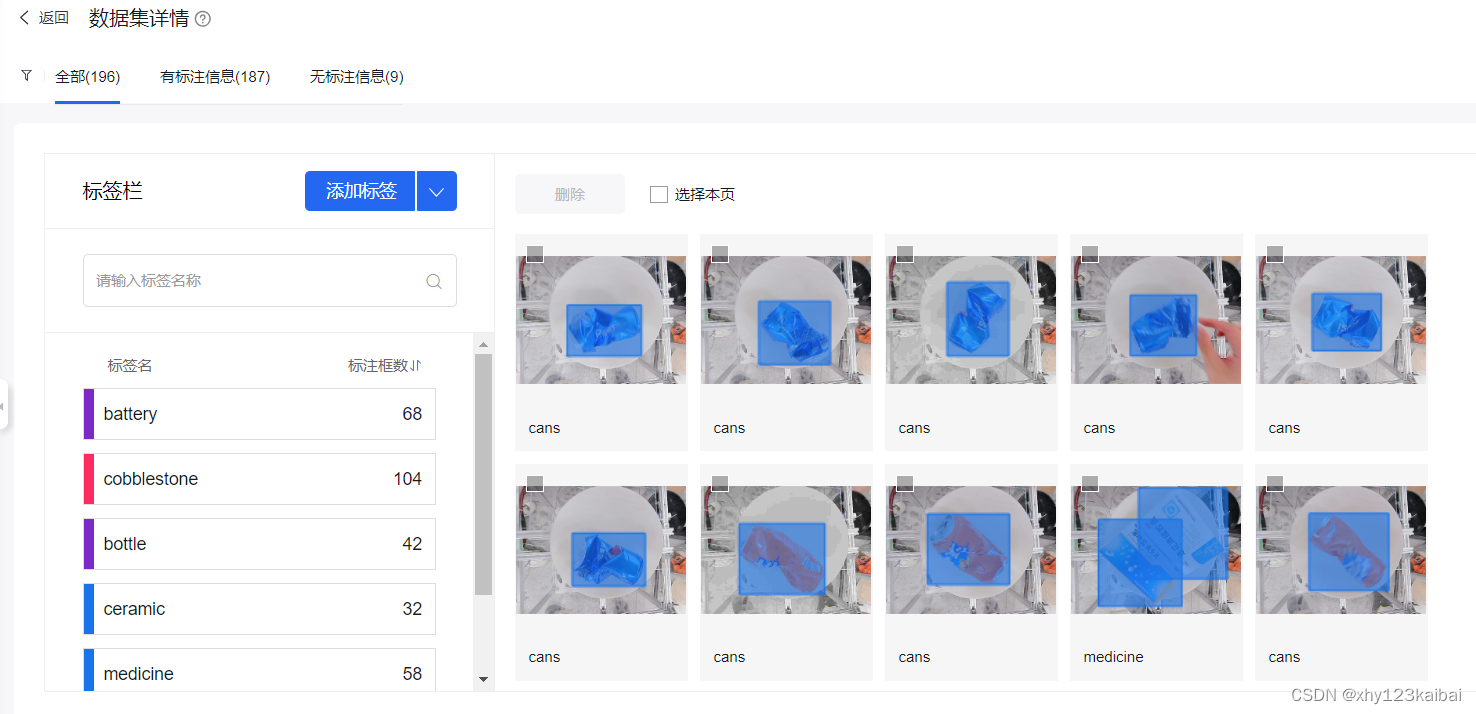
Task: Click the 删除 button
Action: pyautogui.click(x=570, y=194)
